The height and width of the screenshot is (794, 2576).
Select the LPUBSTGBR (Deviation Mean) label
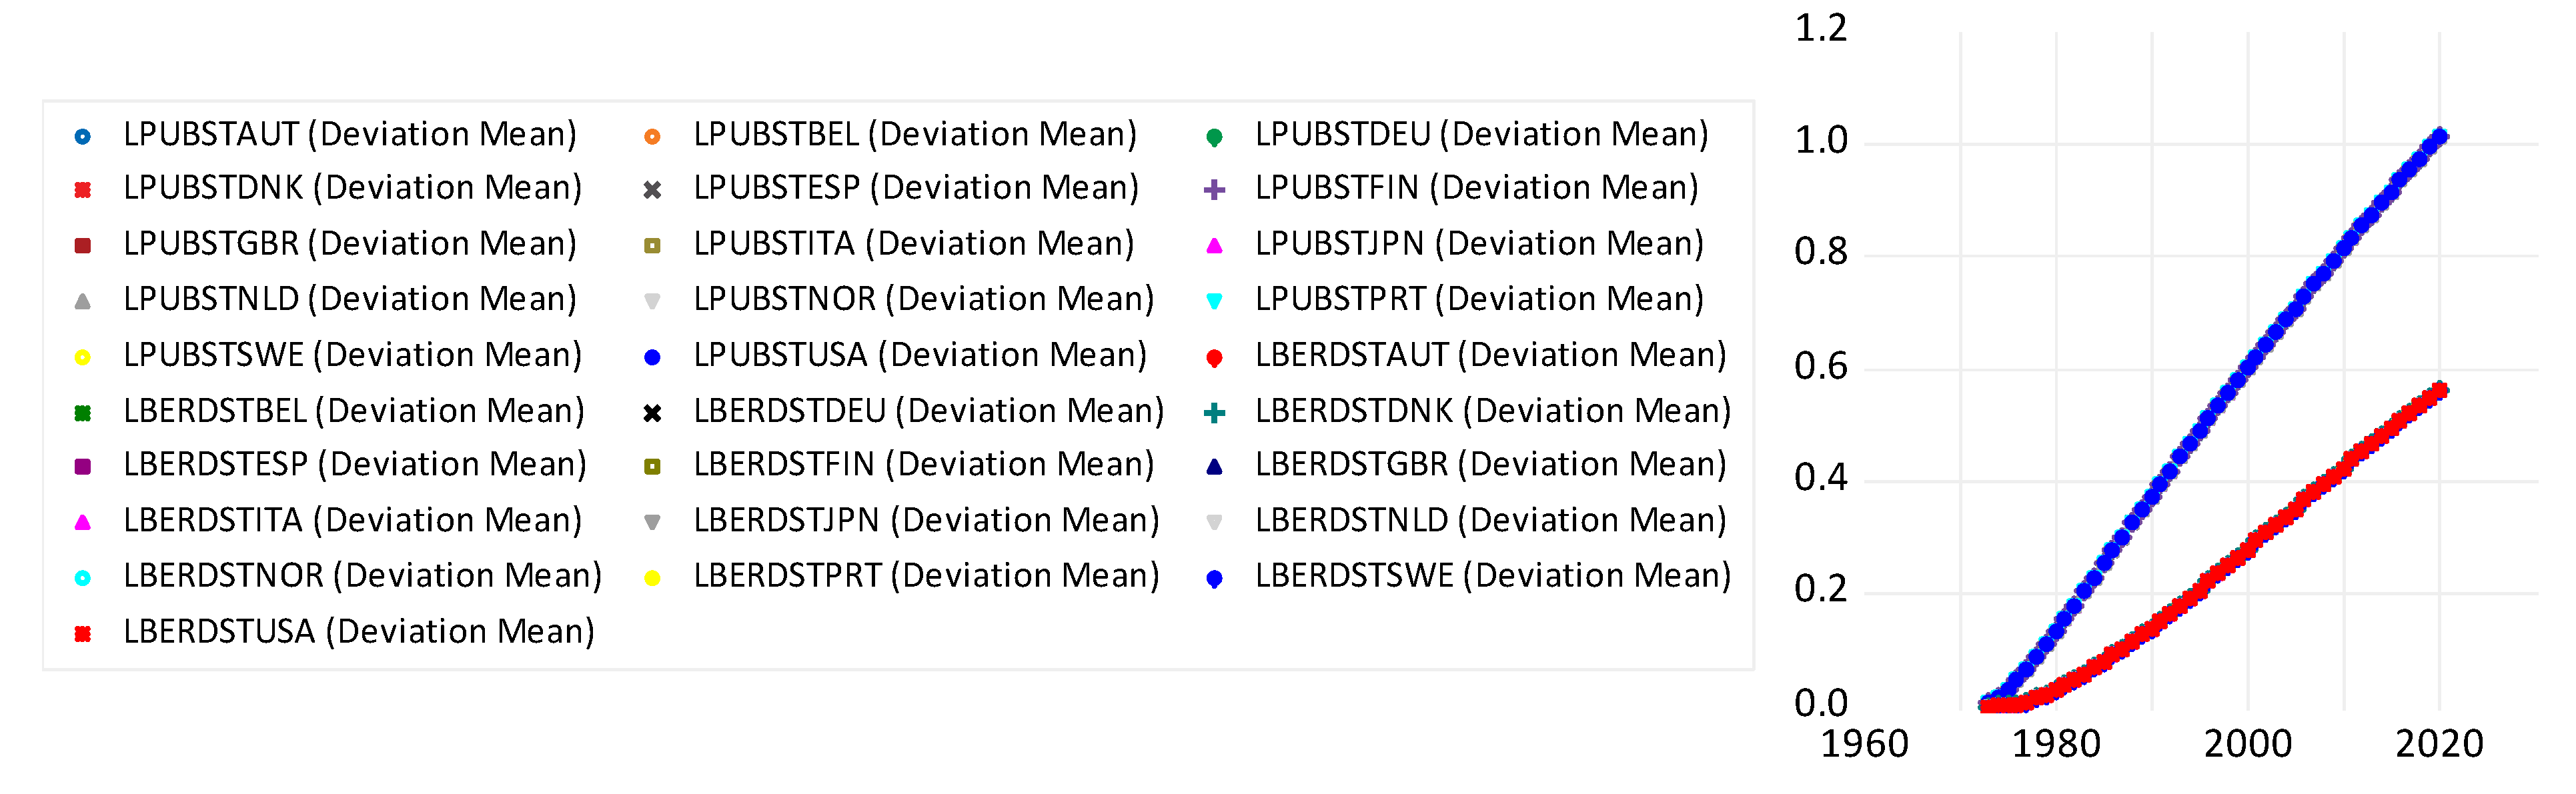click(x=350, y=244)
